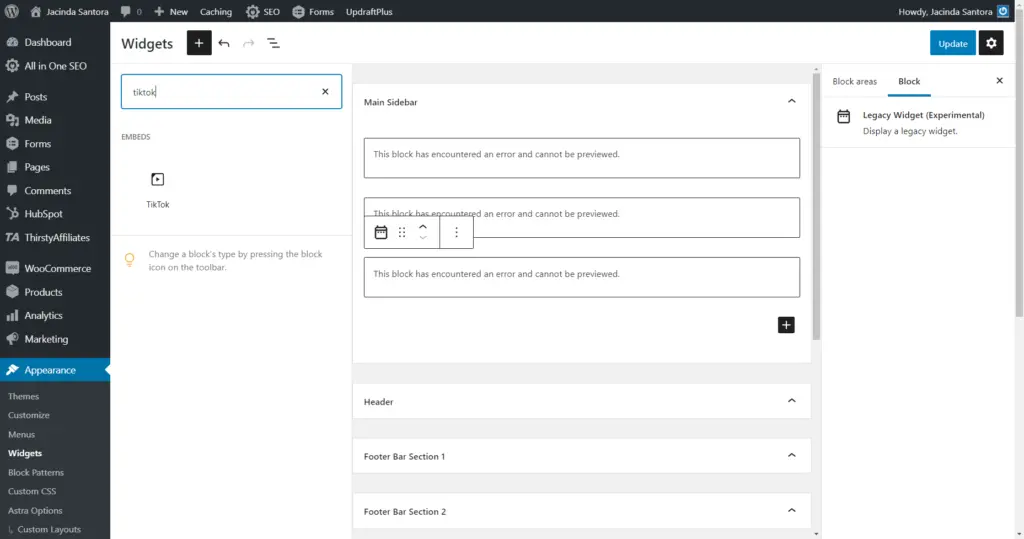Image resolution: width=1024 pixels, height=539 pixels.
Task: Open settings gear next to Update
Action: 991,43
